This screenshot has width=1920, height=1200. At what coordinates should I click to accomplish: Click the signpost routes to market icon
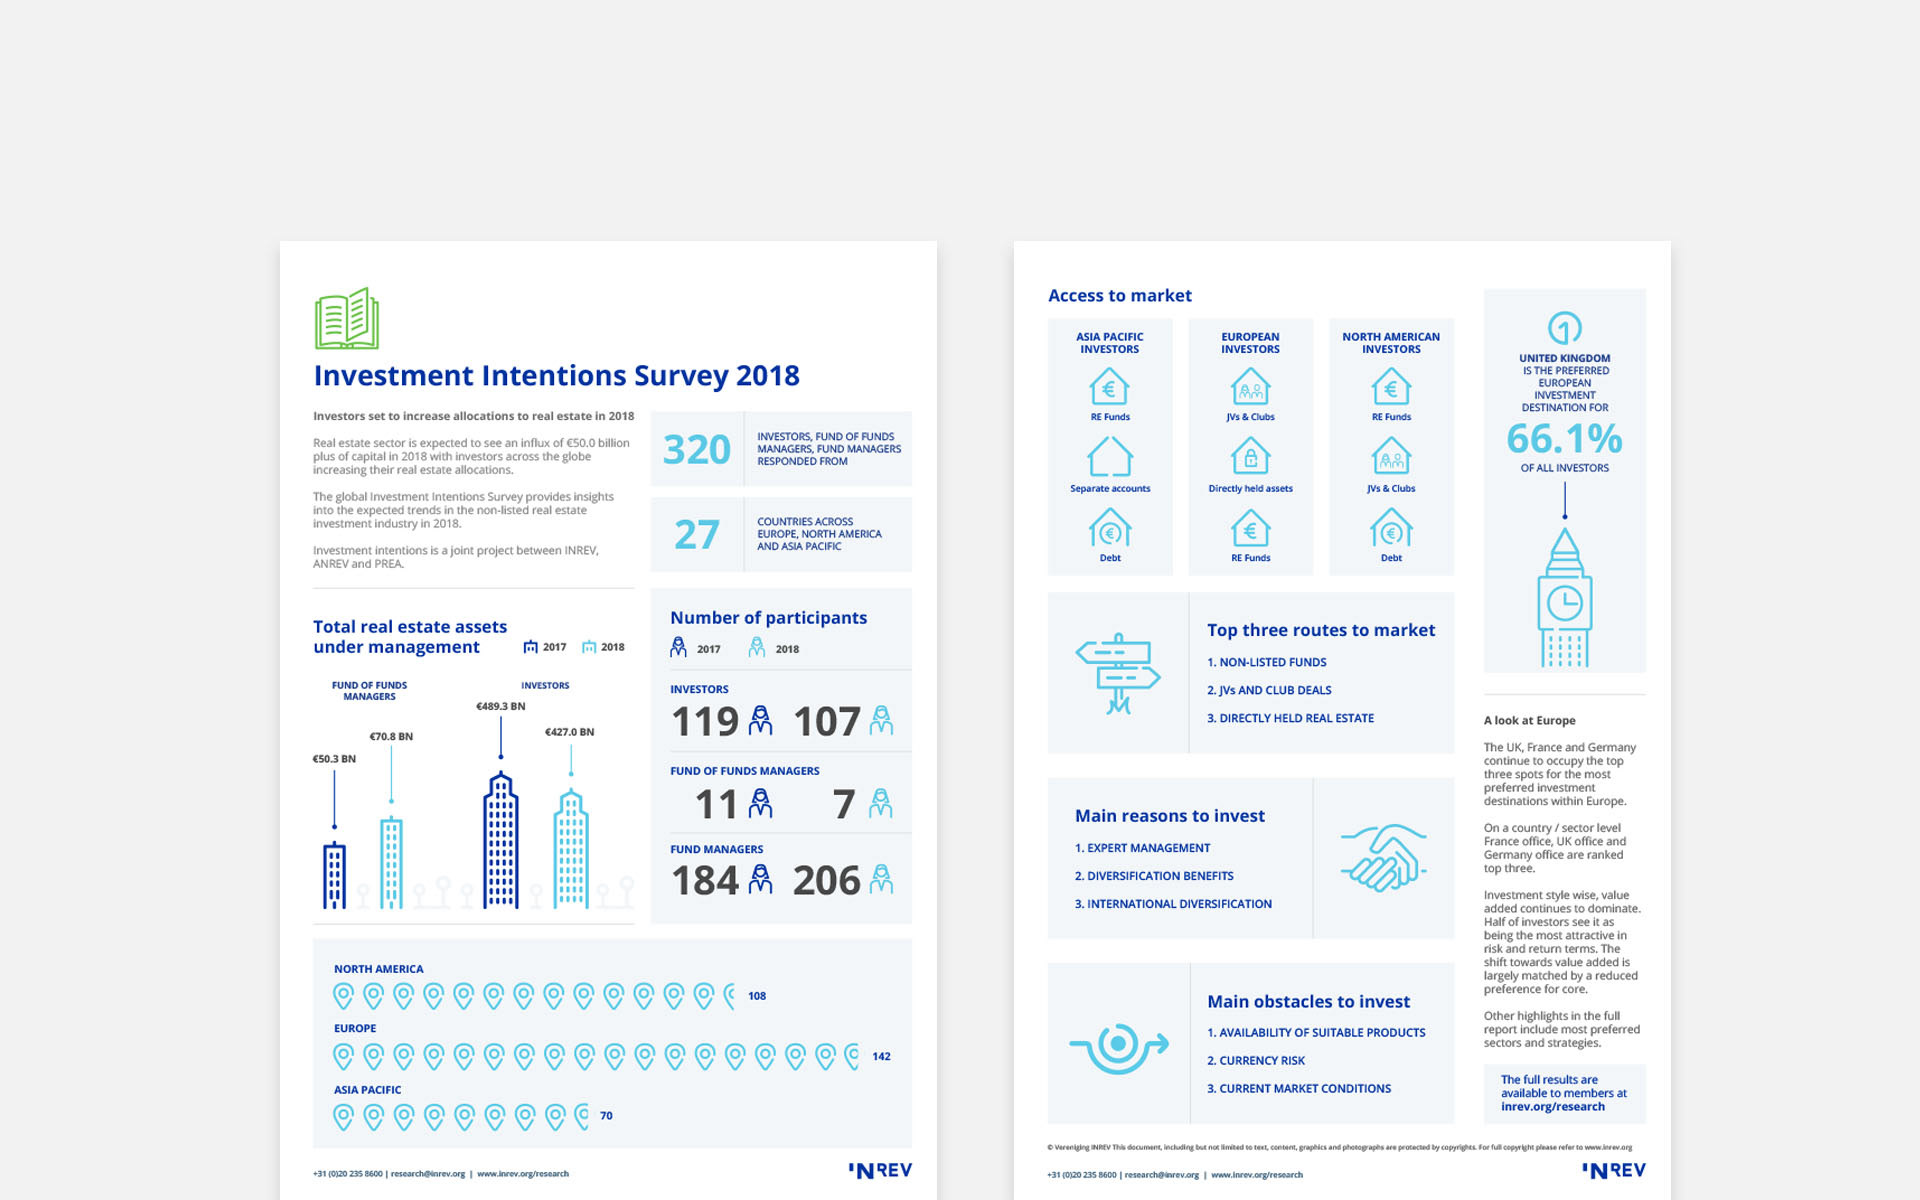(x=1118, y=673)
